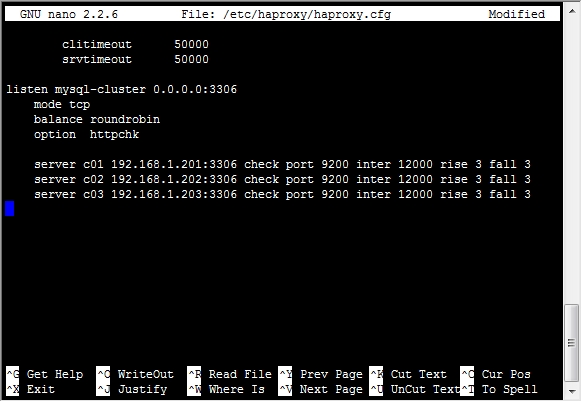This screenshot has width=582, height=402.
Task: Click the Cut Text shortcut label
Action: coord(419,374)
